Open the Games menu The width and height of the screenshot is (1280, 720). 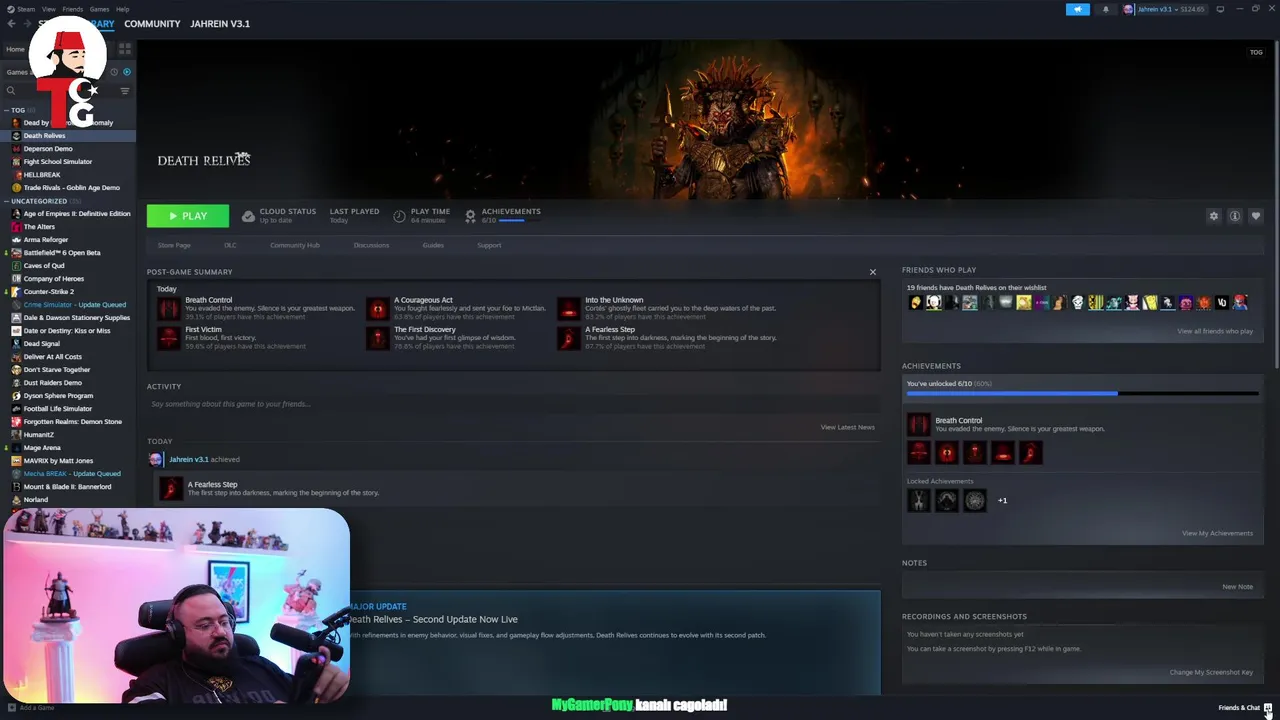coord(100,9)
